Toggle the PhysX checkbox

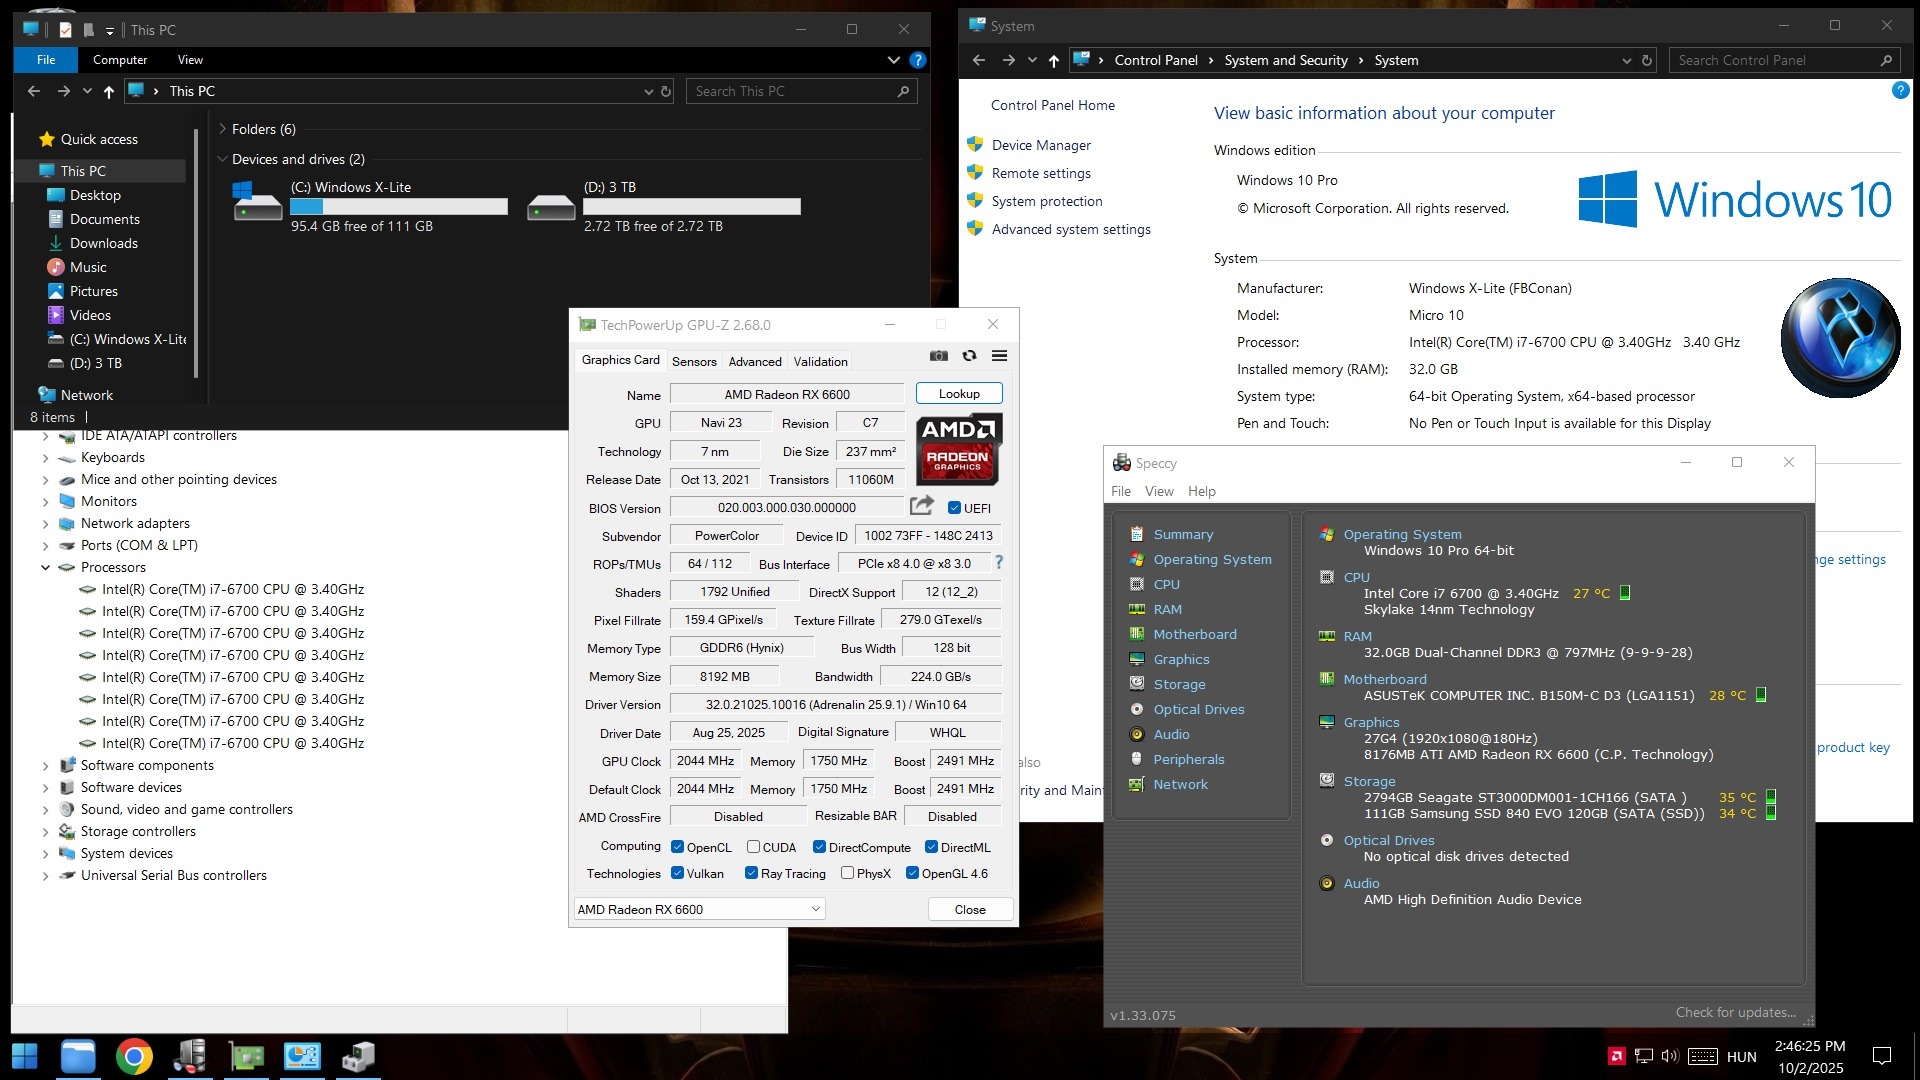tap(847, 873)
